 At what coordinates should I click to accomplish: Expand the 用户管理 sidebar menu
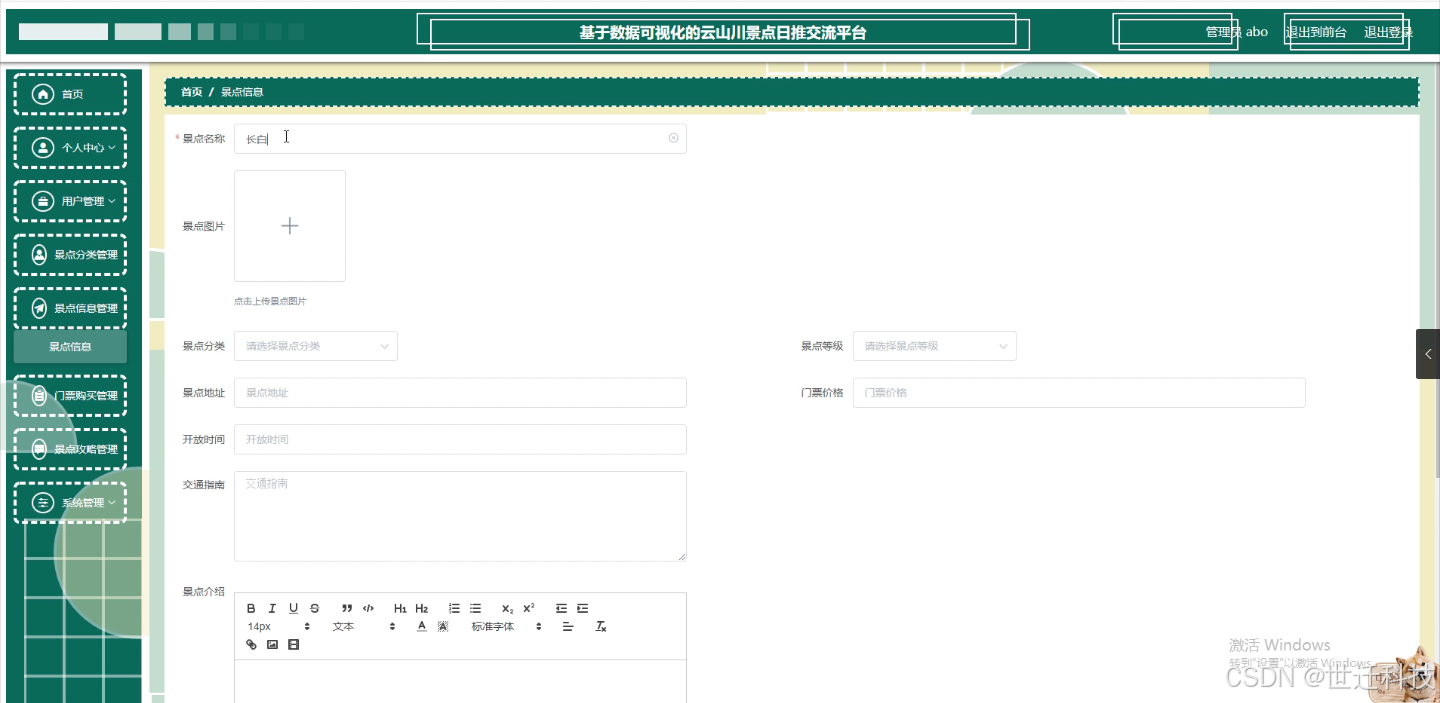tap(70, 201)
